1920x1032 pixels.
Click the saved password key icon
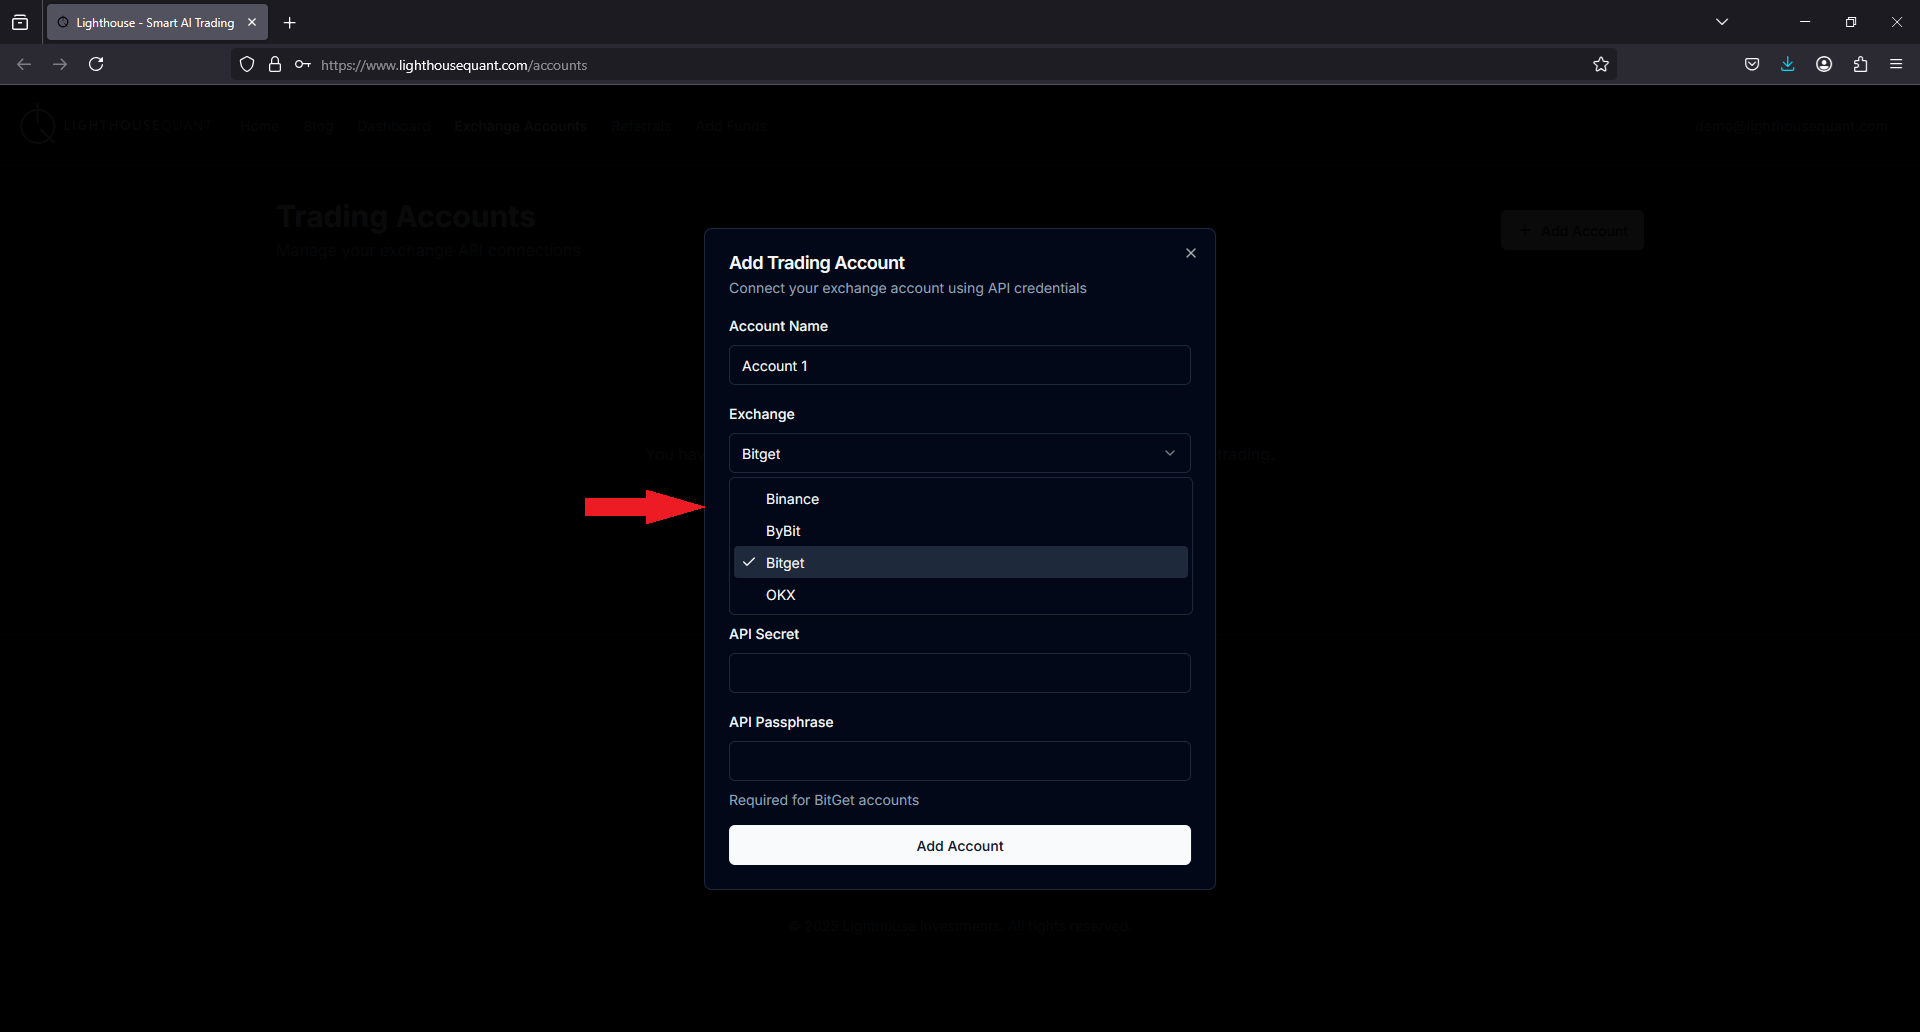tap(302, 65)
